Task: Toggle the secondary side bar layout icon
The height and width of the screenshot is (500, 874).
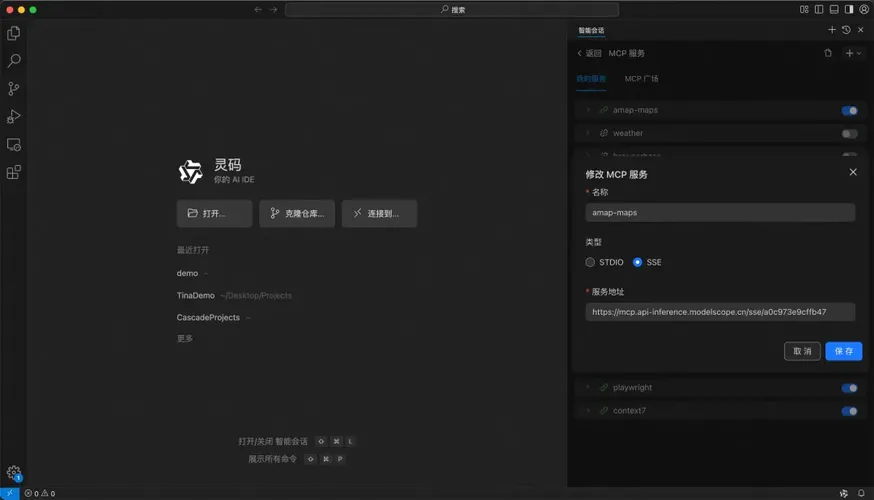Action: 849,9
